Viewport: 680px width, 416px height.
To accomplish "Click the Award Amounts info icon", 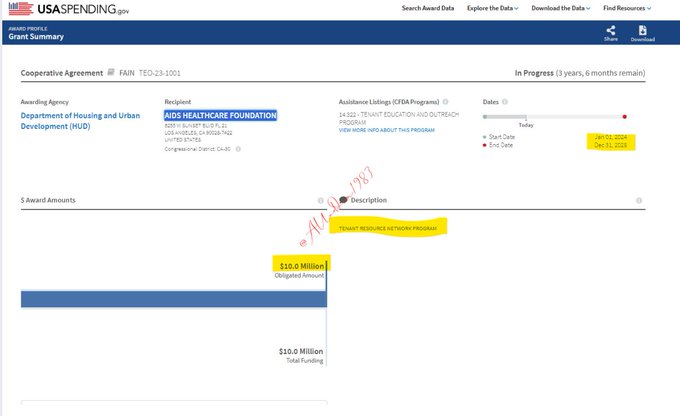I will pos(320,200).
